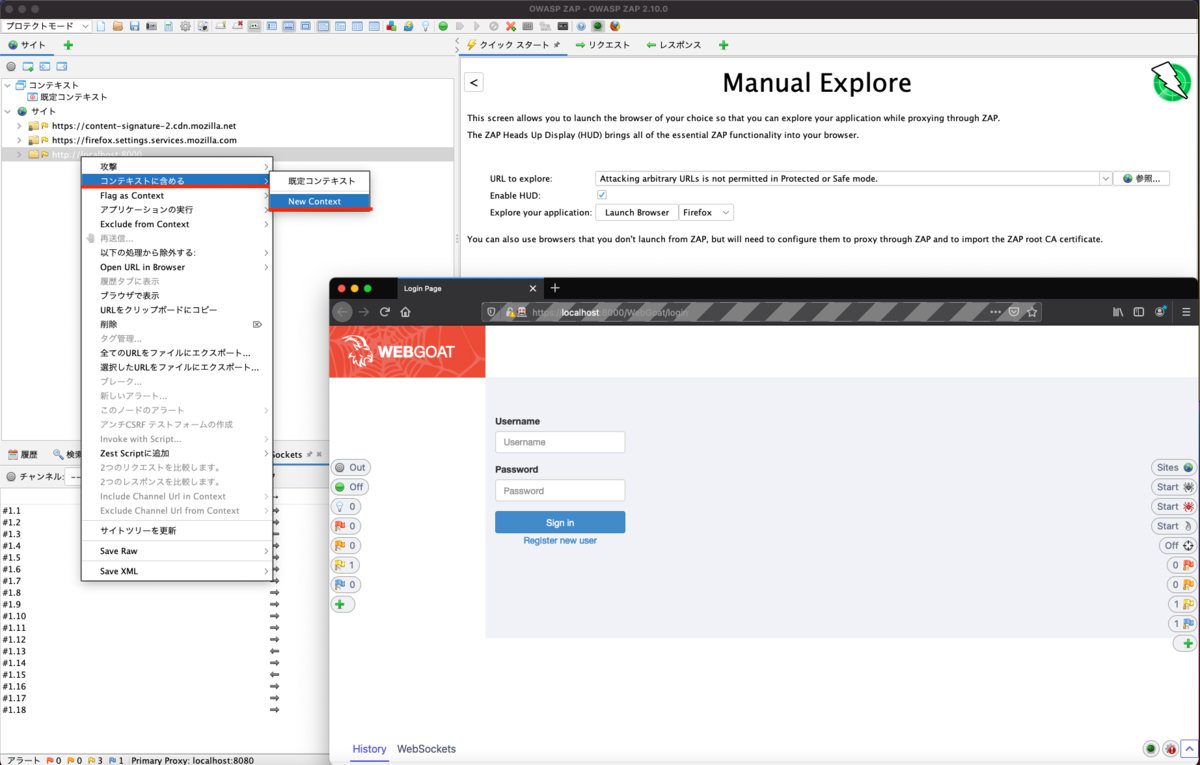Create a new ZAP session
The height and width of the screenshot is (765, 1200).
click(x=101, y=25)
